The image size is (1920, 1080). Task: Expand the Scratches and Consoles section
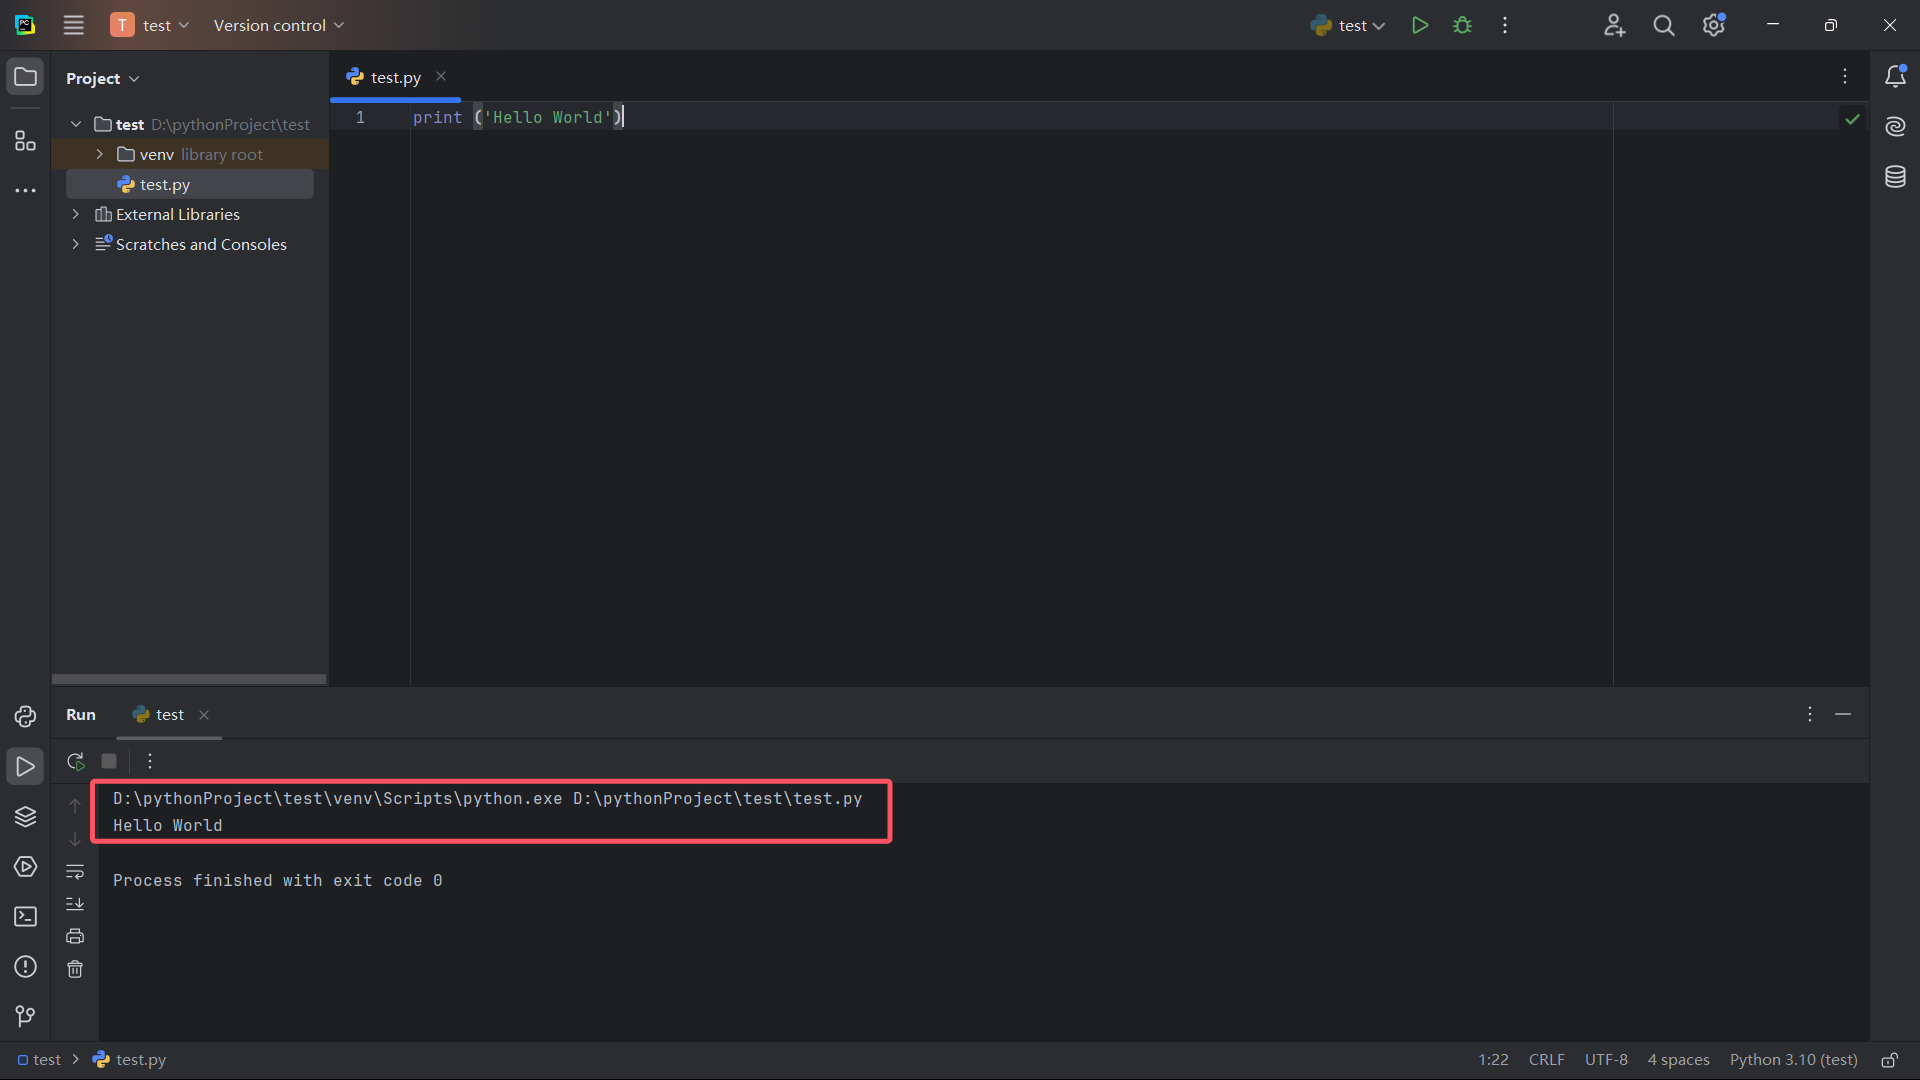pos(76,244)
